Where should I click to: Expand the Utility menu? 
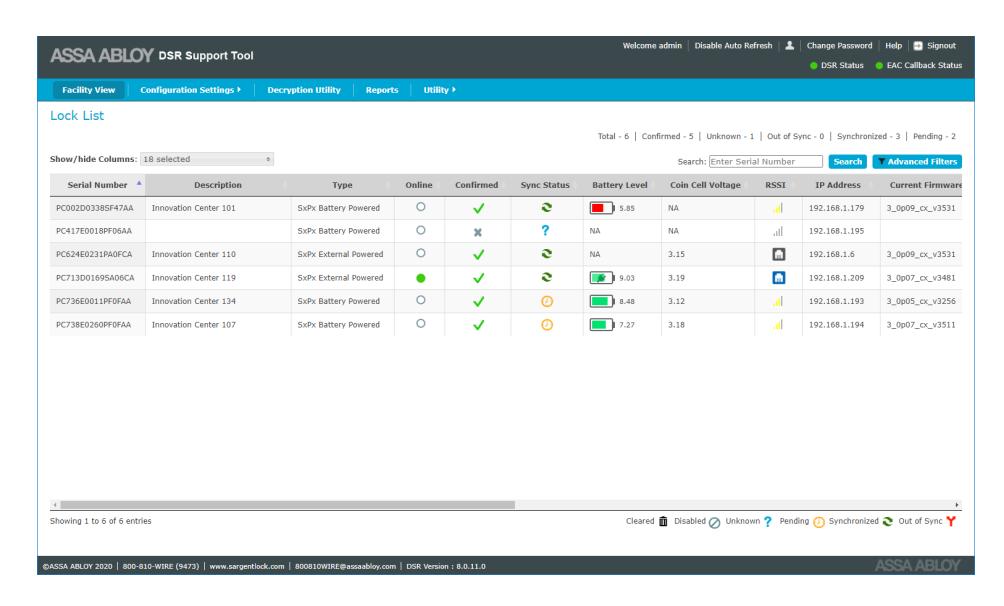(x=439, y=90)
